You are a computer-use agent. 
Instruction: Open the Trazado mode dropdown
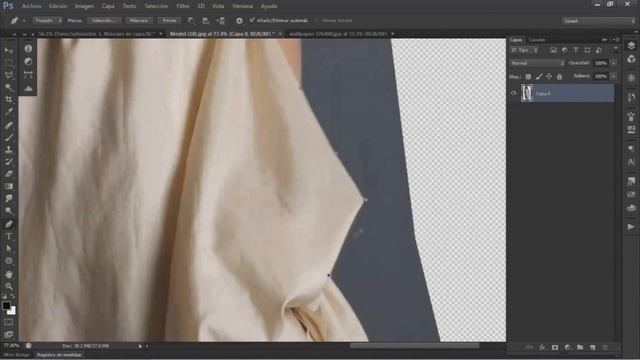point(47,20)
